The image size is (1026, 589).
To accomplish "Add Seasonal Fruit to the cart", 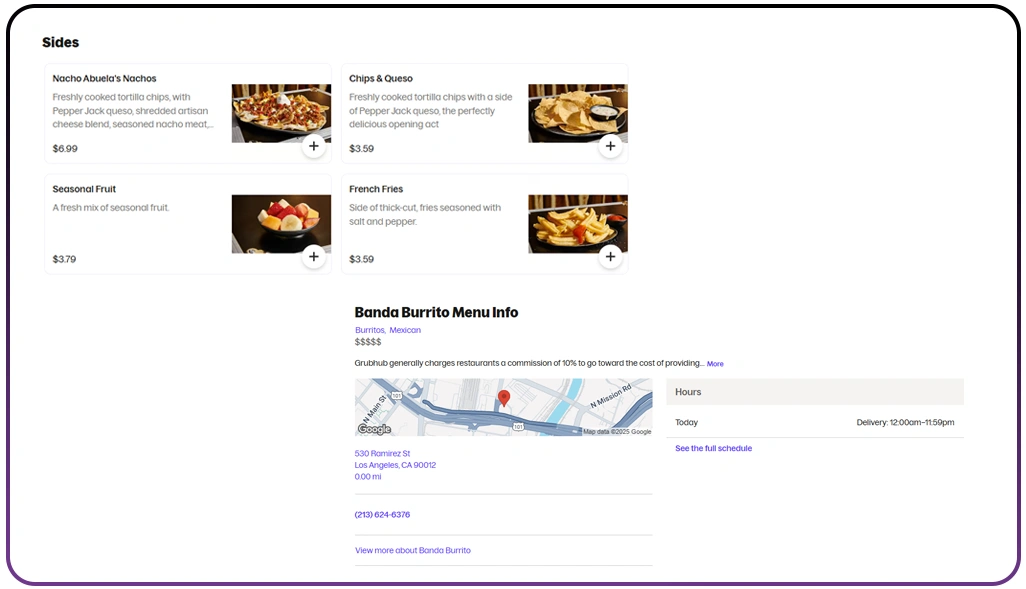I will [313, 257].
